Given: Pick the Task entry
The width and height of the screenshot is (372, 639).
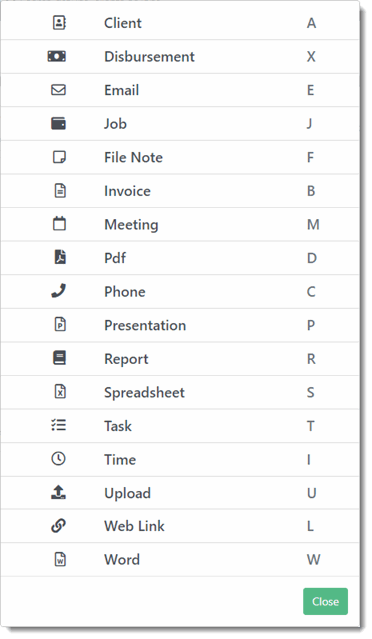Looking at the screenshot, I should point(180,426).
